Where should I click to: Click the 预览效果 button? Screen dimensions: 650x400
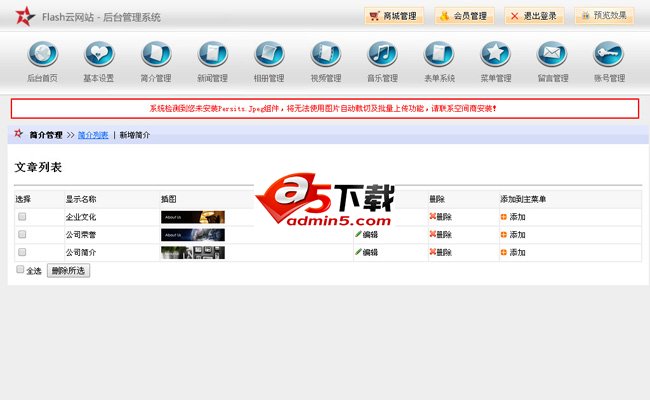[604, 16]
